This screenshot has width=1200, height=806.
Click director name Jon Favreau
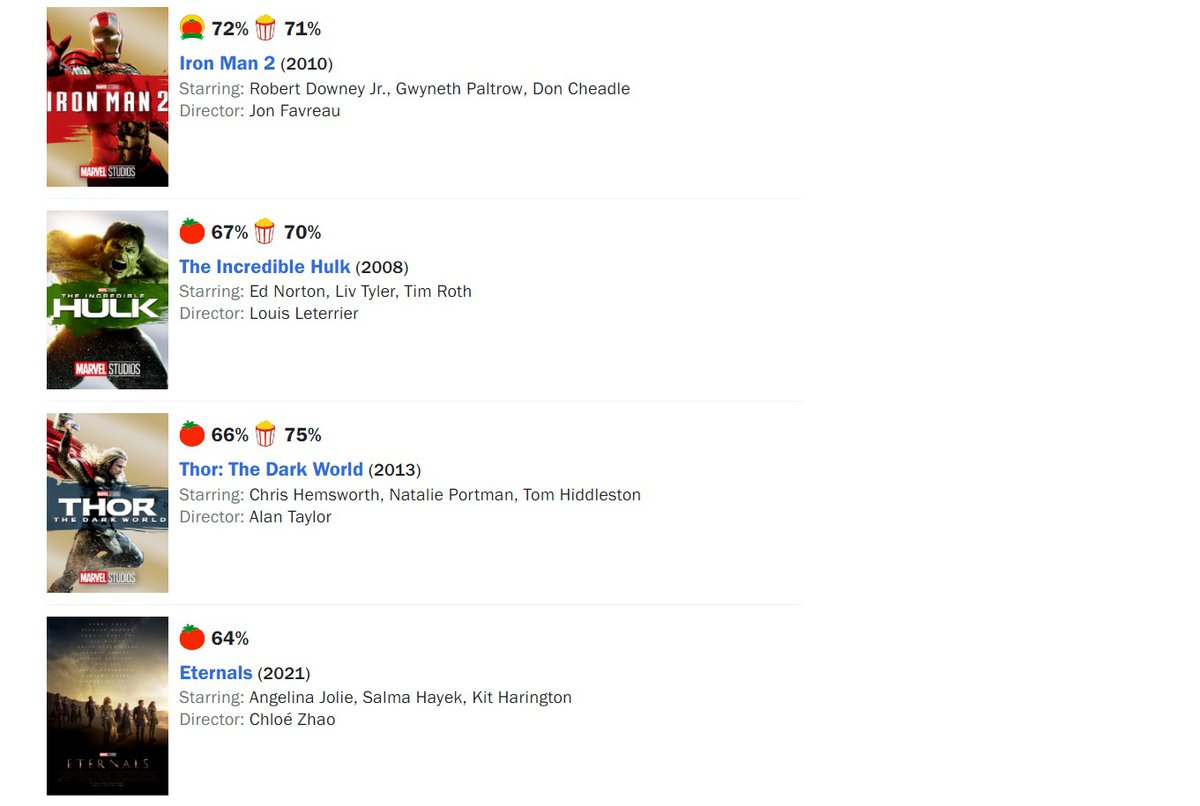pos(294,111)
